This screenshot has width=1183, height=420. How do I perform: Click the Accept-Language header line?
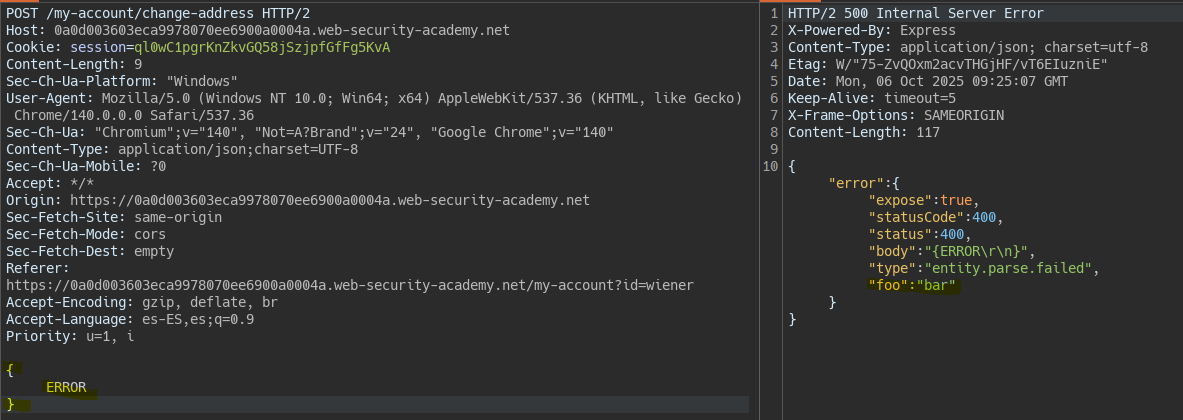(130, 319)
